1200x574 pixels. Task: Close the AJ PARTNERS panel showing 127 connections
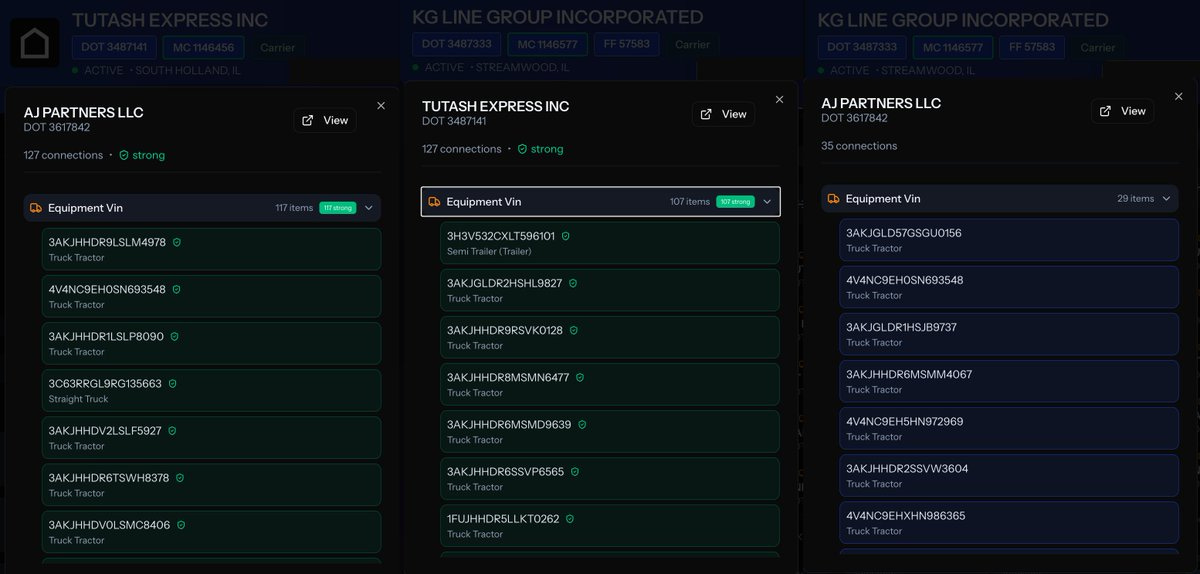click(381, 105)
